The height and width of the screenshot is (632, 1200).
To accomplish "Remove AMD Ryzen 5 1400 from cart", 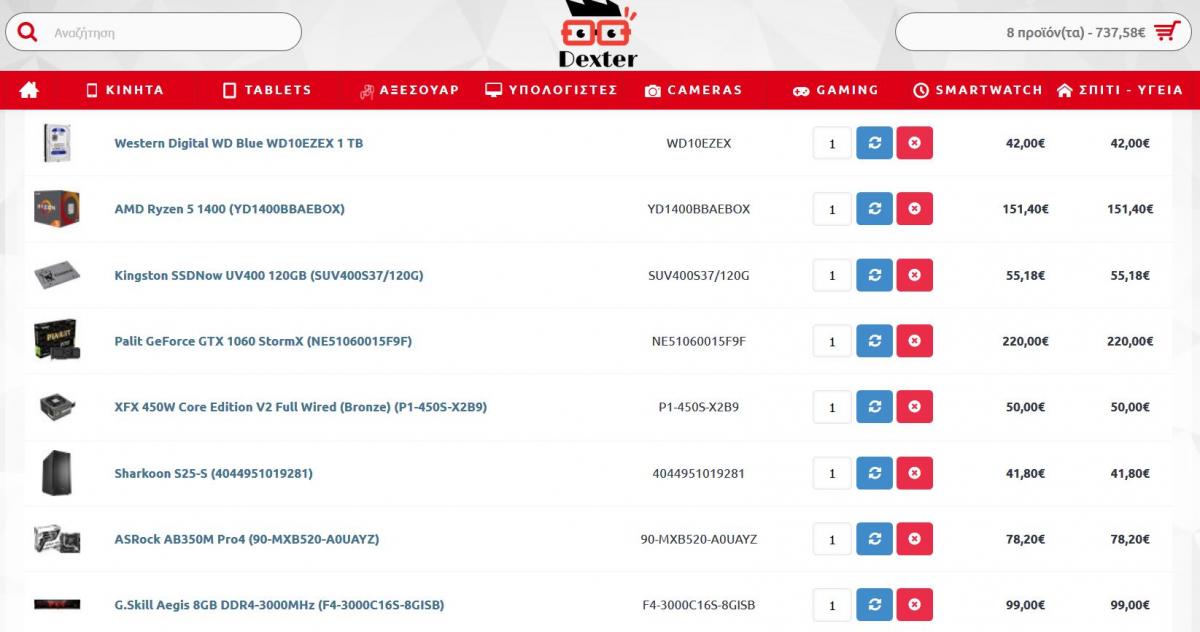I will 914,209.
